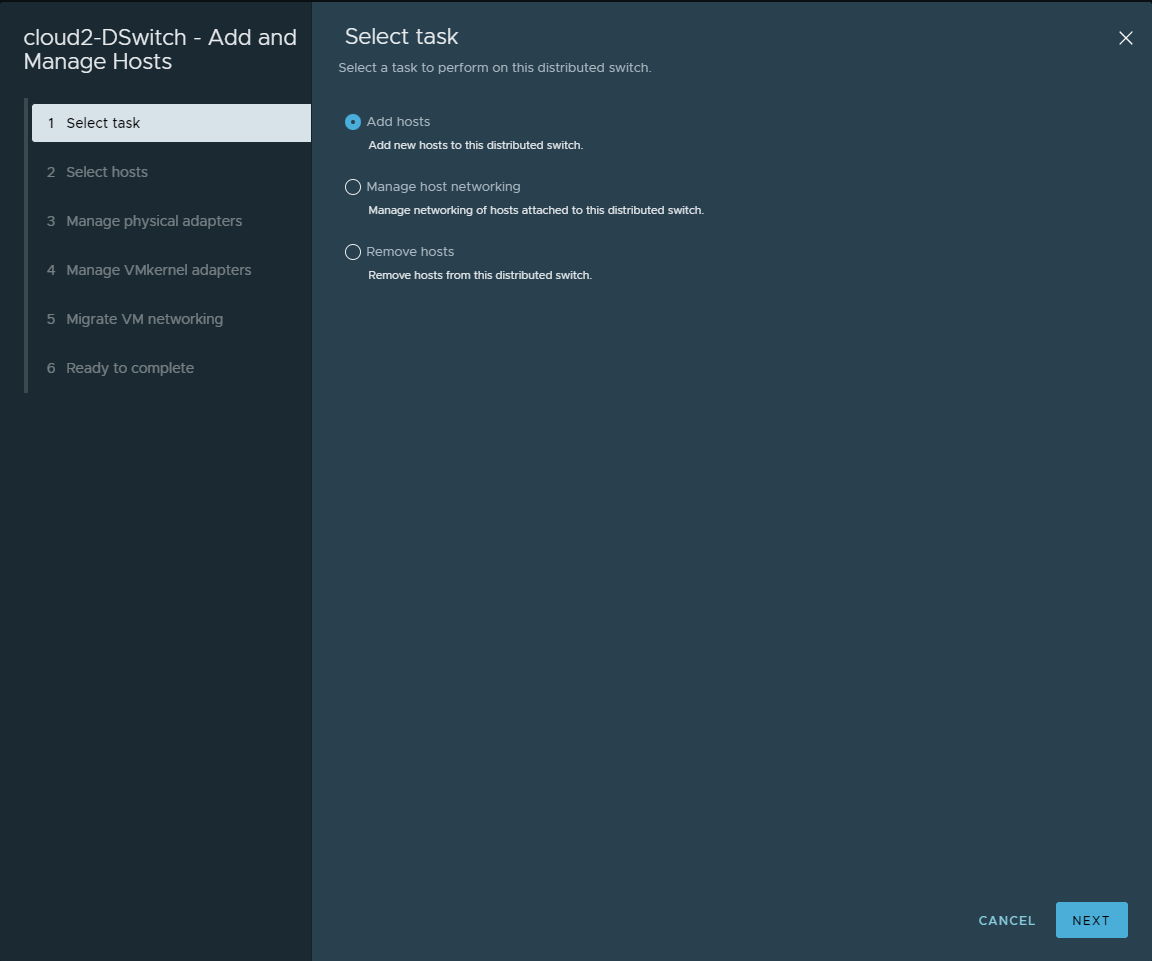
Task: Click the 'Remove hosts' option label
Action: click(410, 252)
